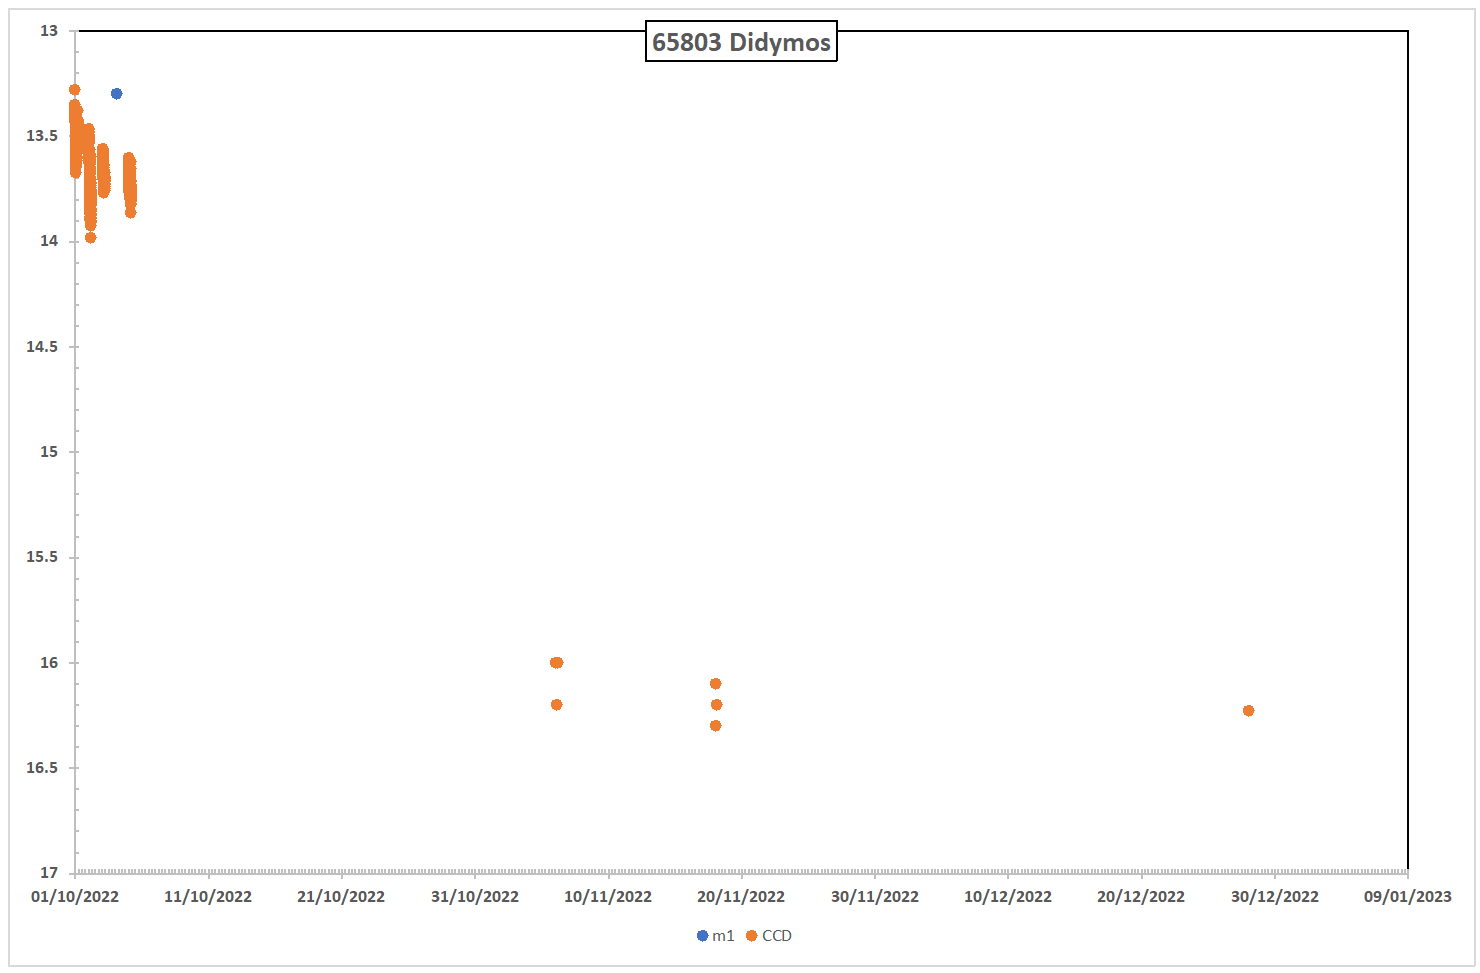
Task: Click the orange CCD legend marker
Action: (x=751, y=936)
